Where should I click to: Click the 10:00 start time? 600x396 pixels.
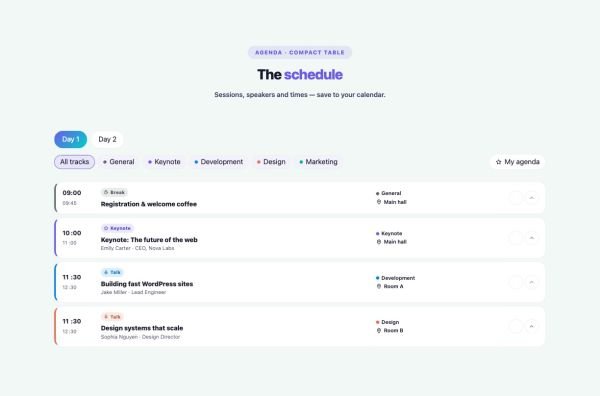coord(72,233)
